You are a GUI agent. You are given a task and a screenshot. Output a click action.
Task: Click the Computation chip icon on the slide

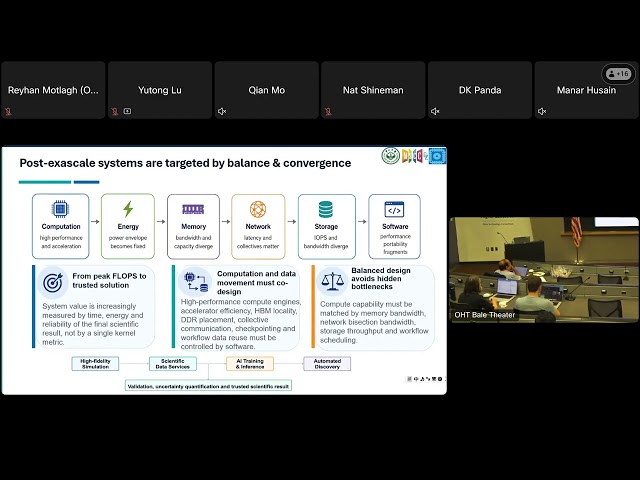[x=60, y=209]
